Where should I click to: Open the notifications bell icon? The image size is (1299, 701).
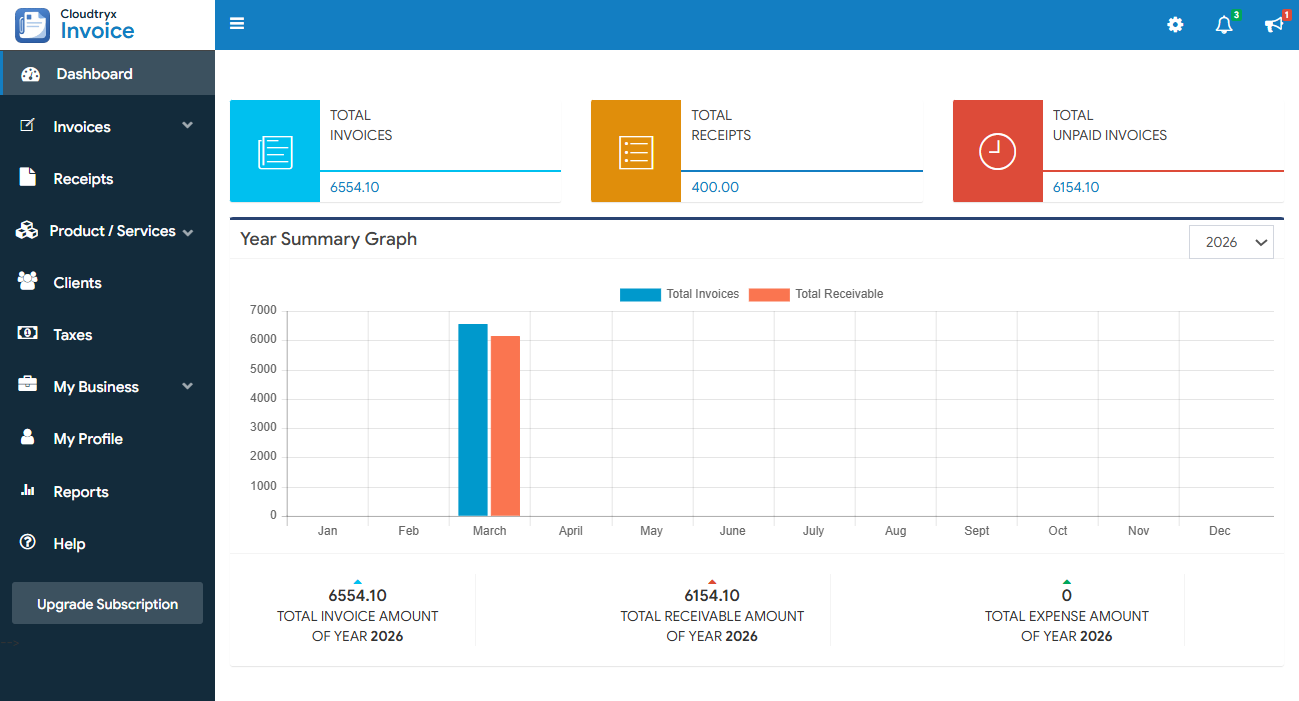point(1223,24)
